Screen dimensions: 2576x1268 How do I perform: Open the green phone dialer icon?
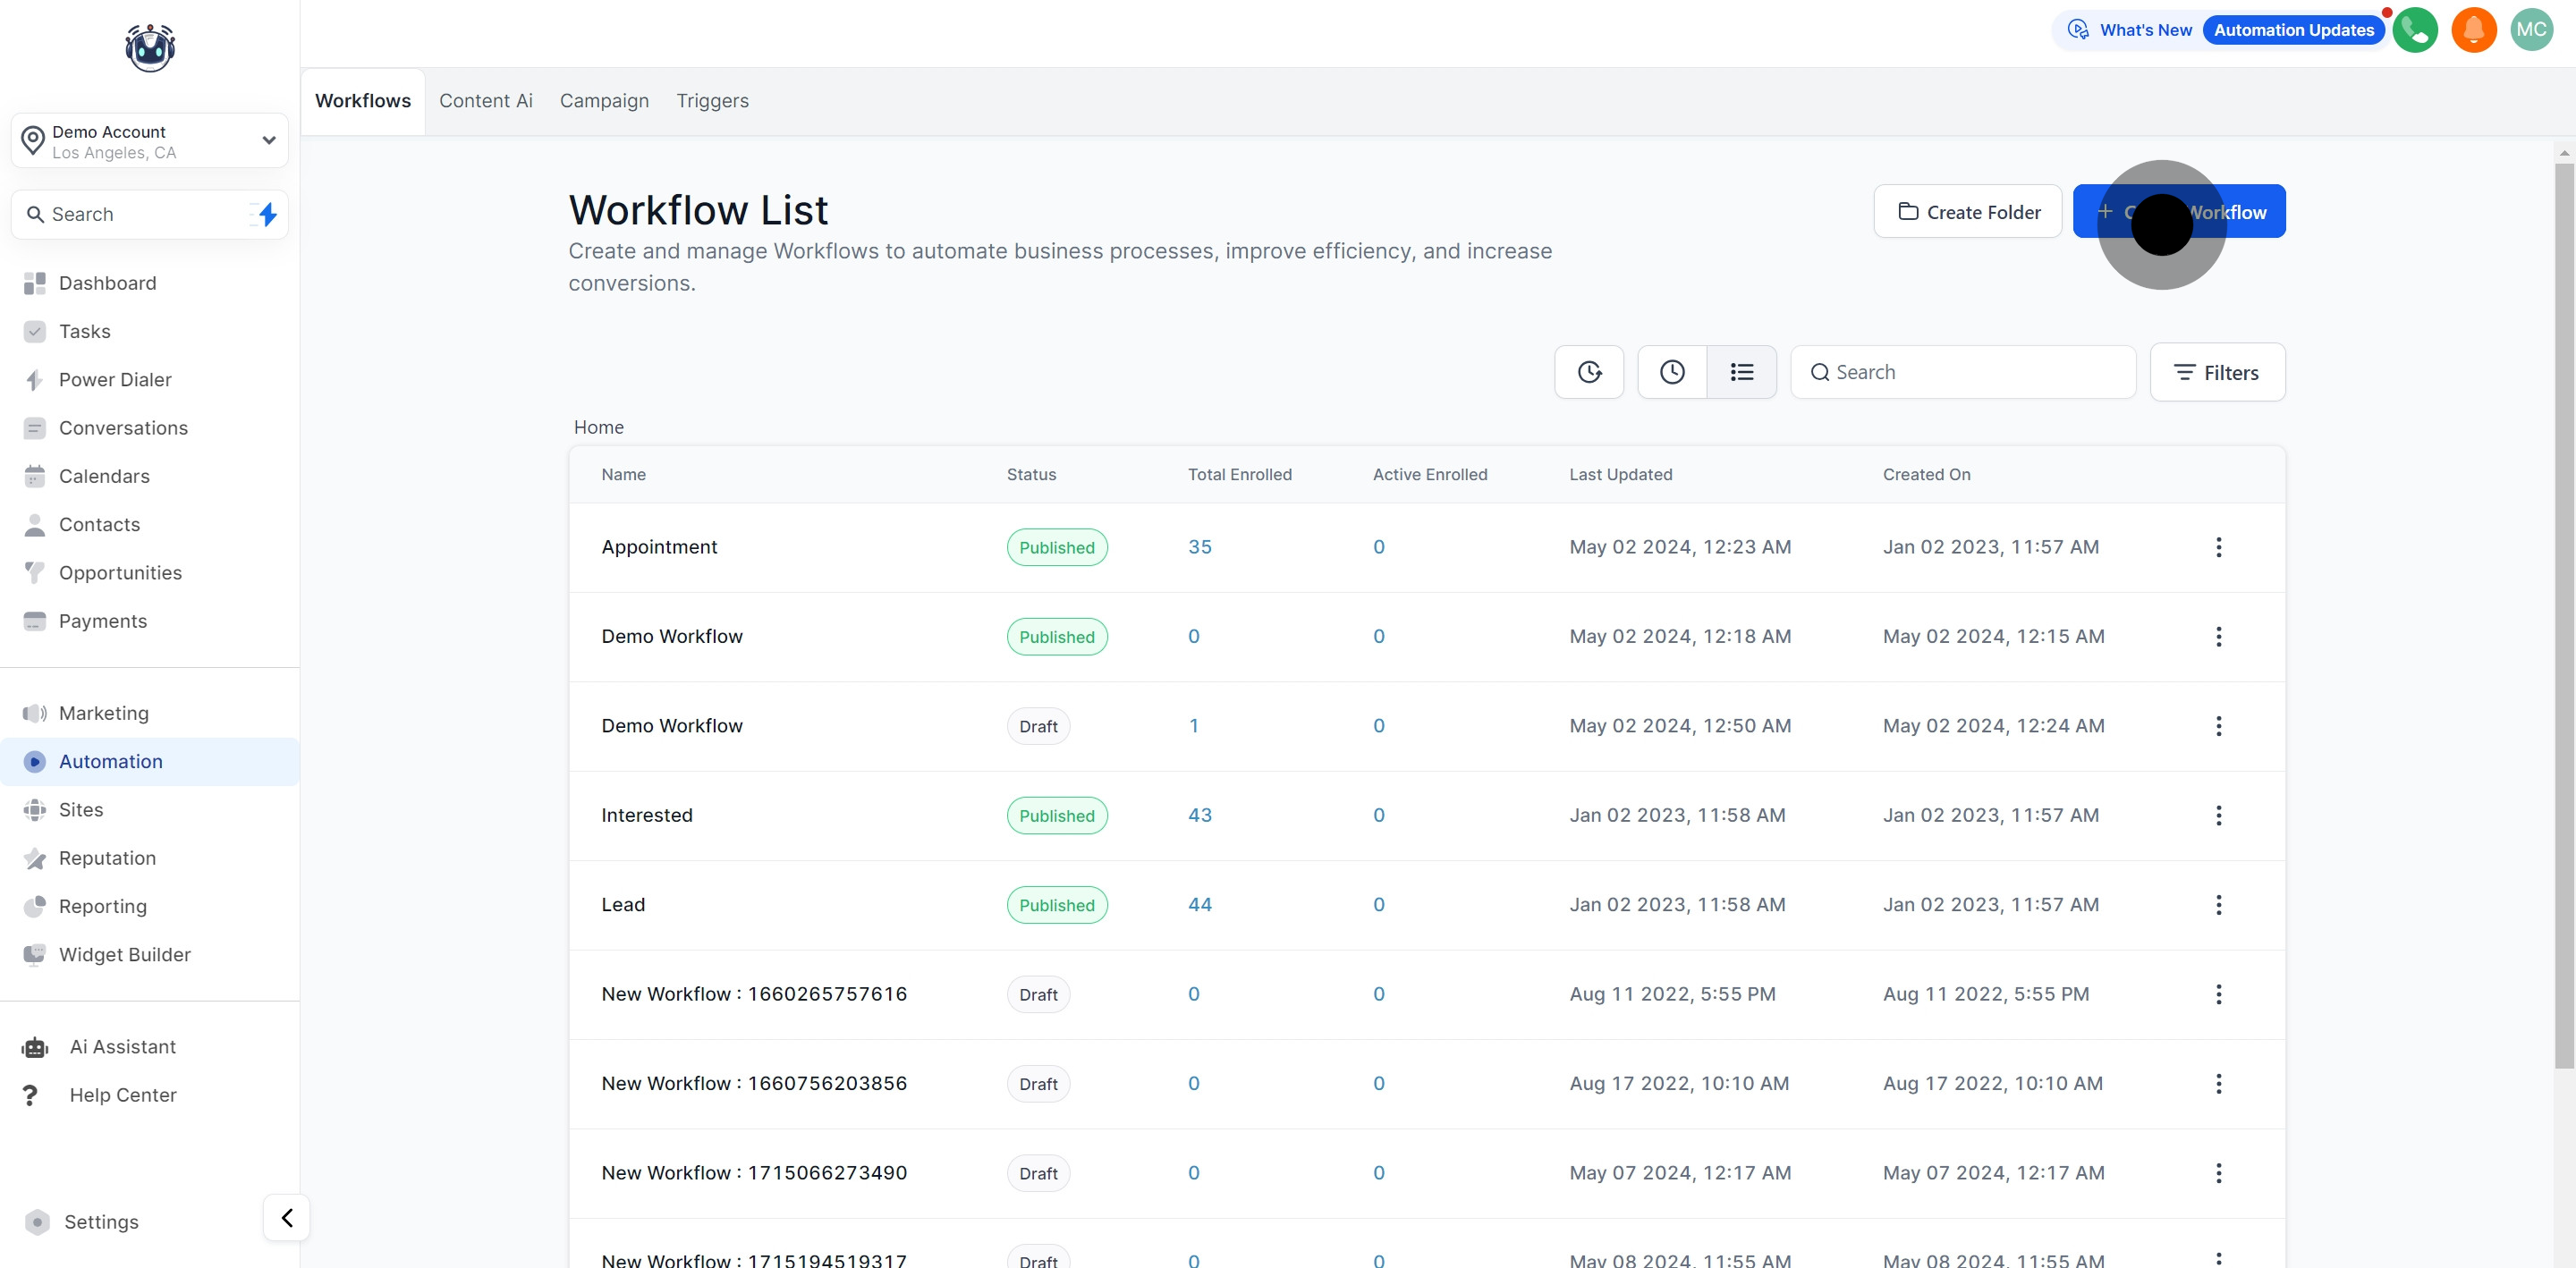(2416, 30)
